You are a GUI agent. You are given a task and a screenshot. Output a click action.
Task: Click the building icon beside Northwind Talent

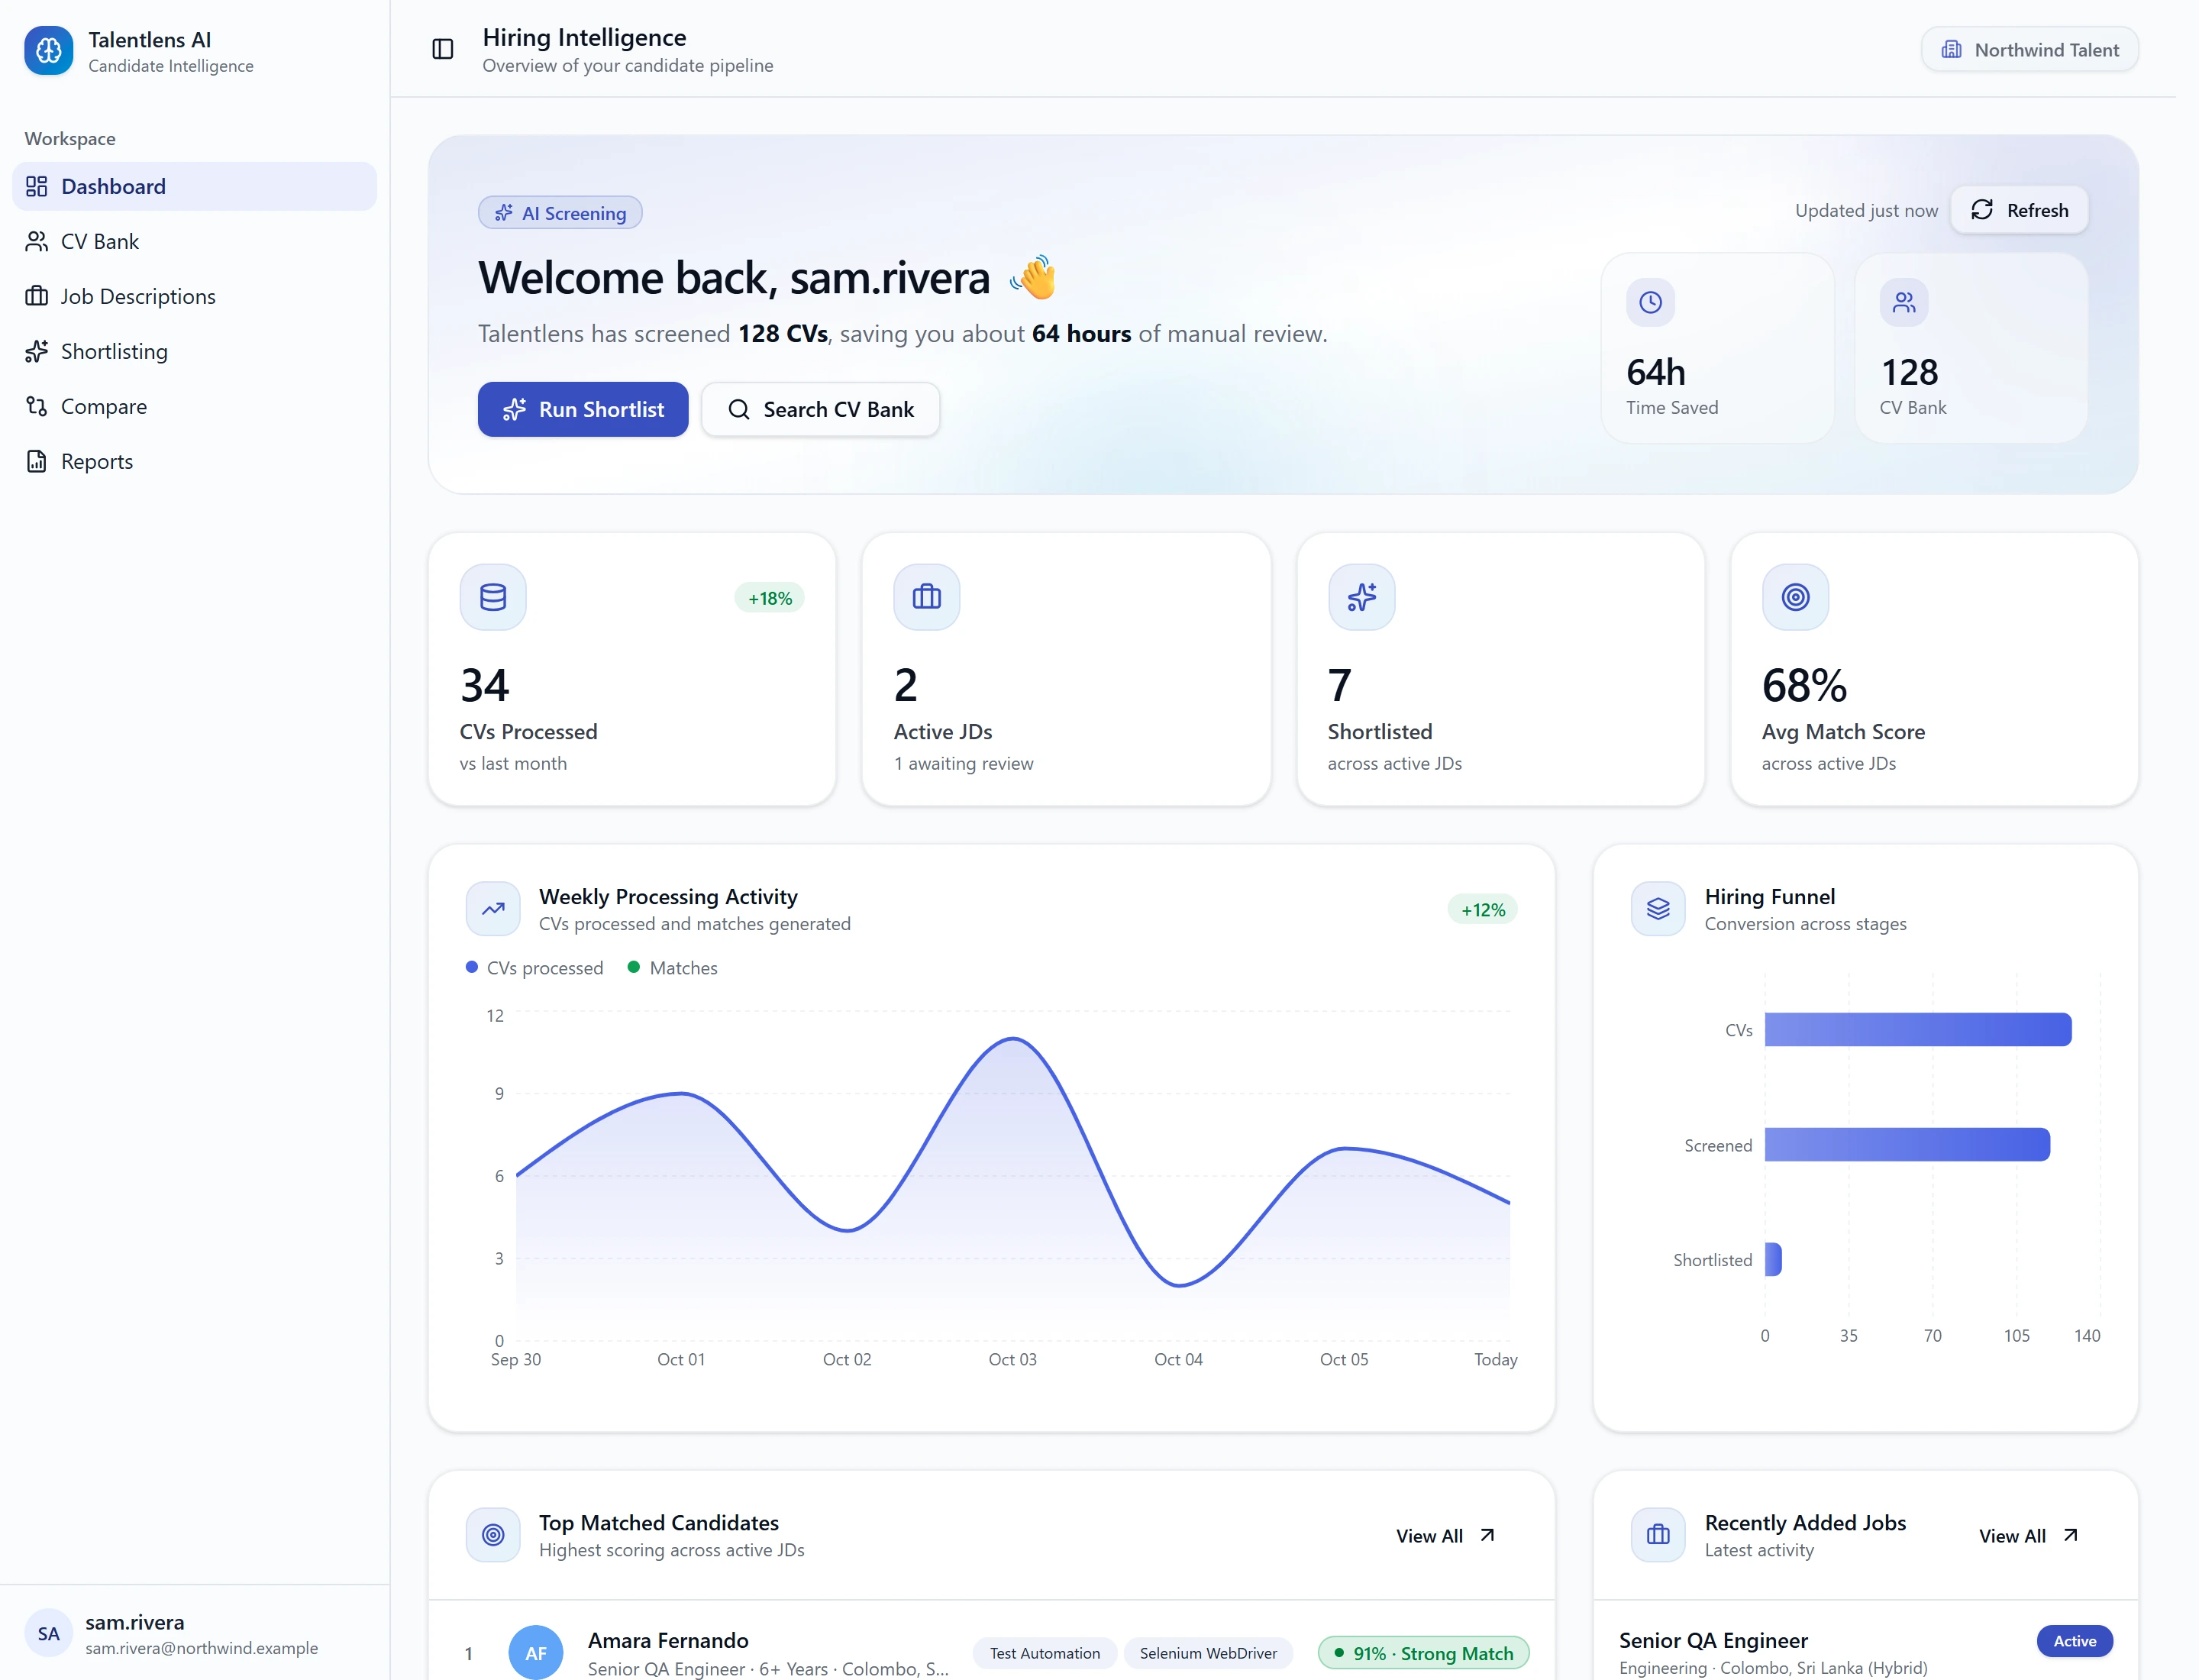pos(1951,49)
